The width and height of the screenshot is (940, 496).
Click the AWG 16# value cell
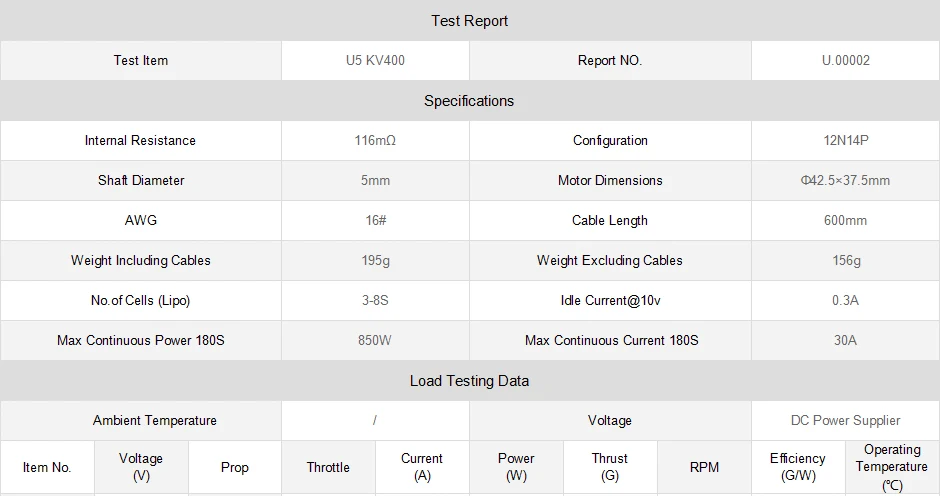(x=375, y=220)
